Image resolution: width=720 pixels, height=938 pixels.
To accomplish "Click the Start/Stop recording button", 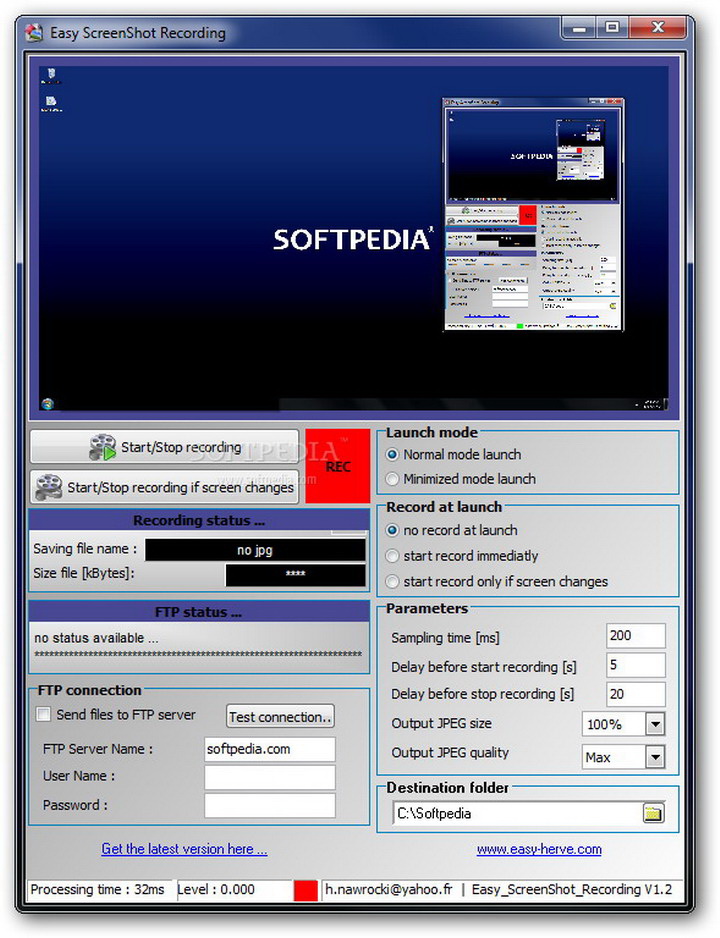I will coord(164,447).
